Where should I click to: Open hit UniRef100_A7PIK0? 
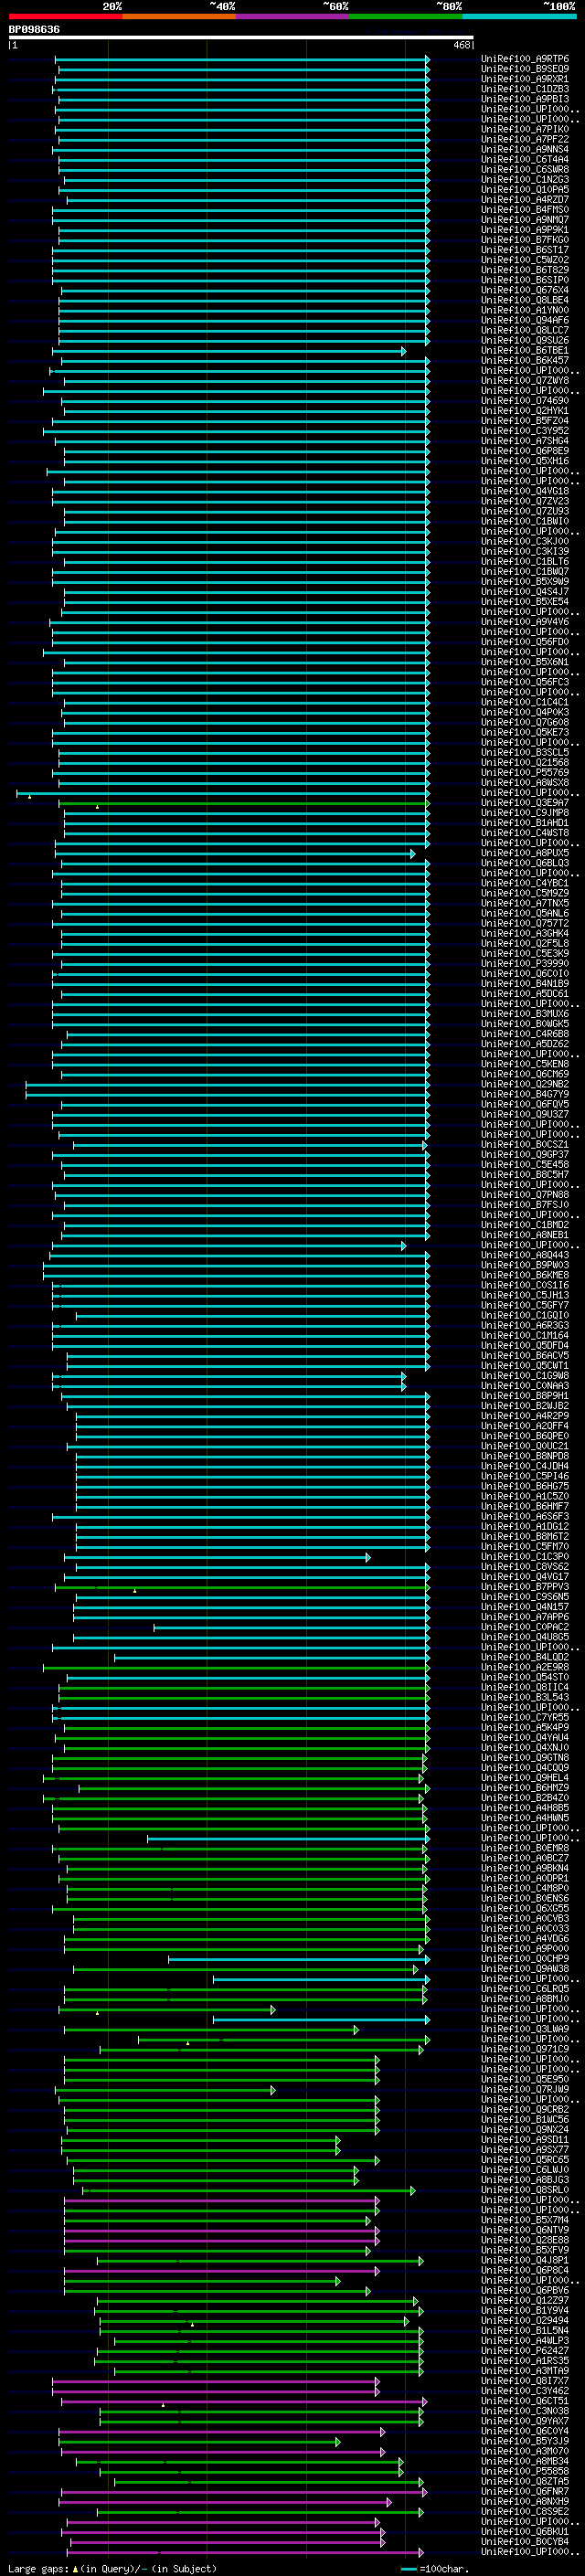(524, 129)
